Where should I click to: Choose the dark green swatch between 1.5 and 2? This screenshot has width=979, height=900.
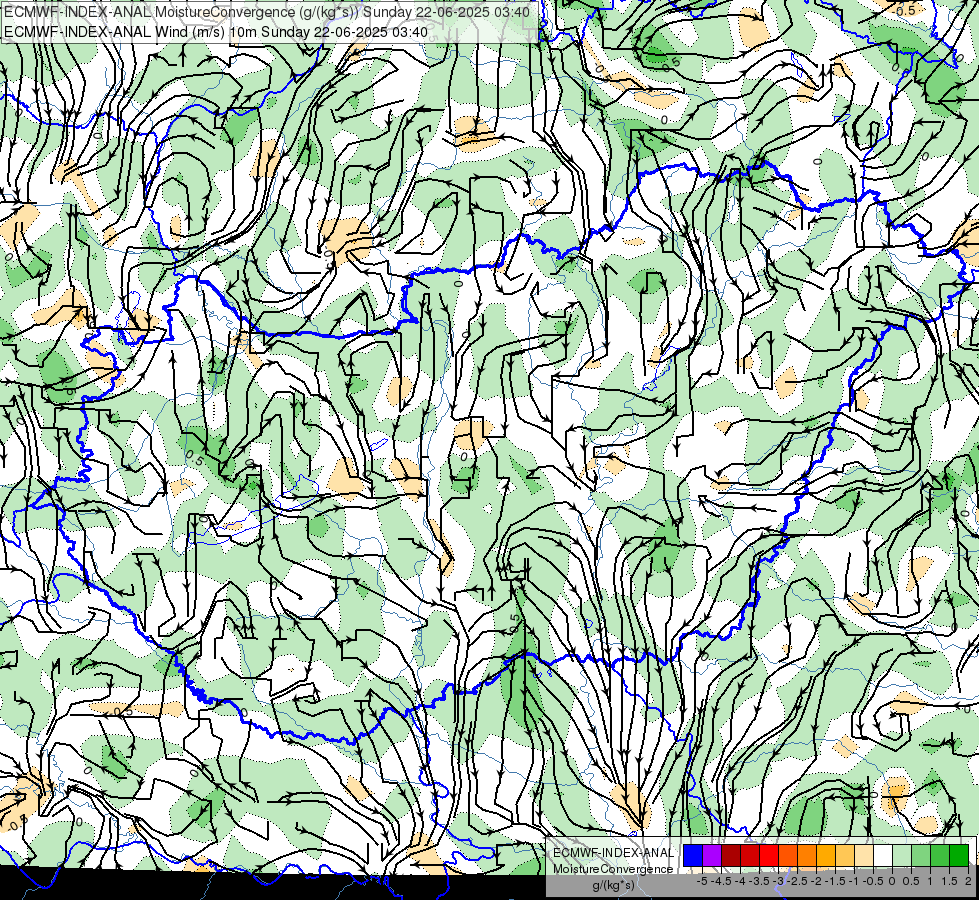pyautogui.click(x=959, y=856)
